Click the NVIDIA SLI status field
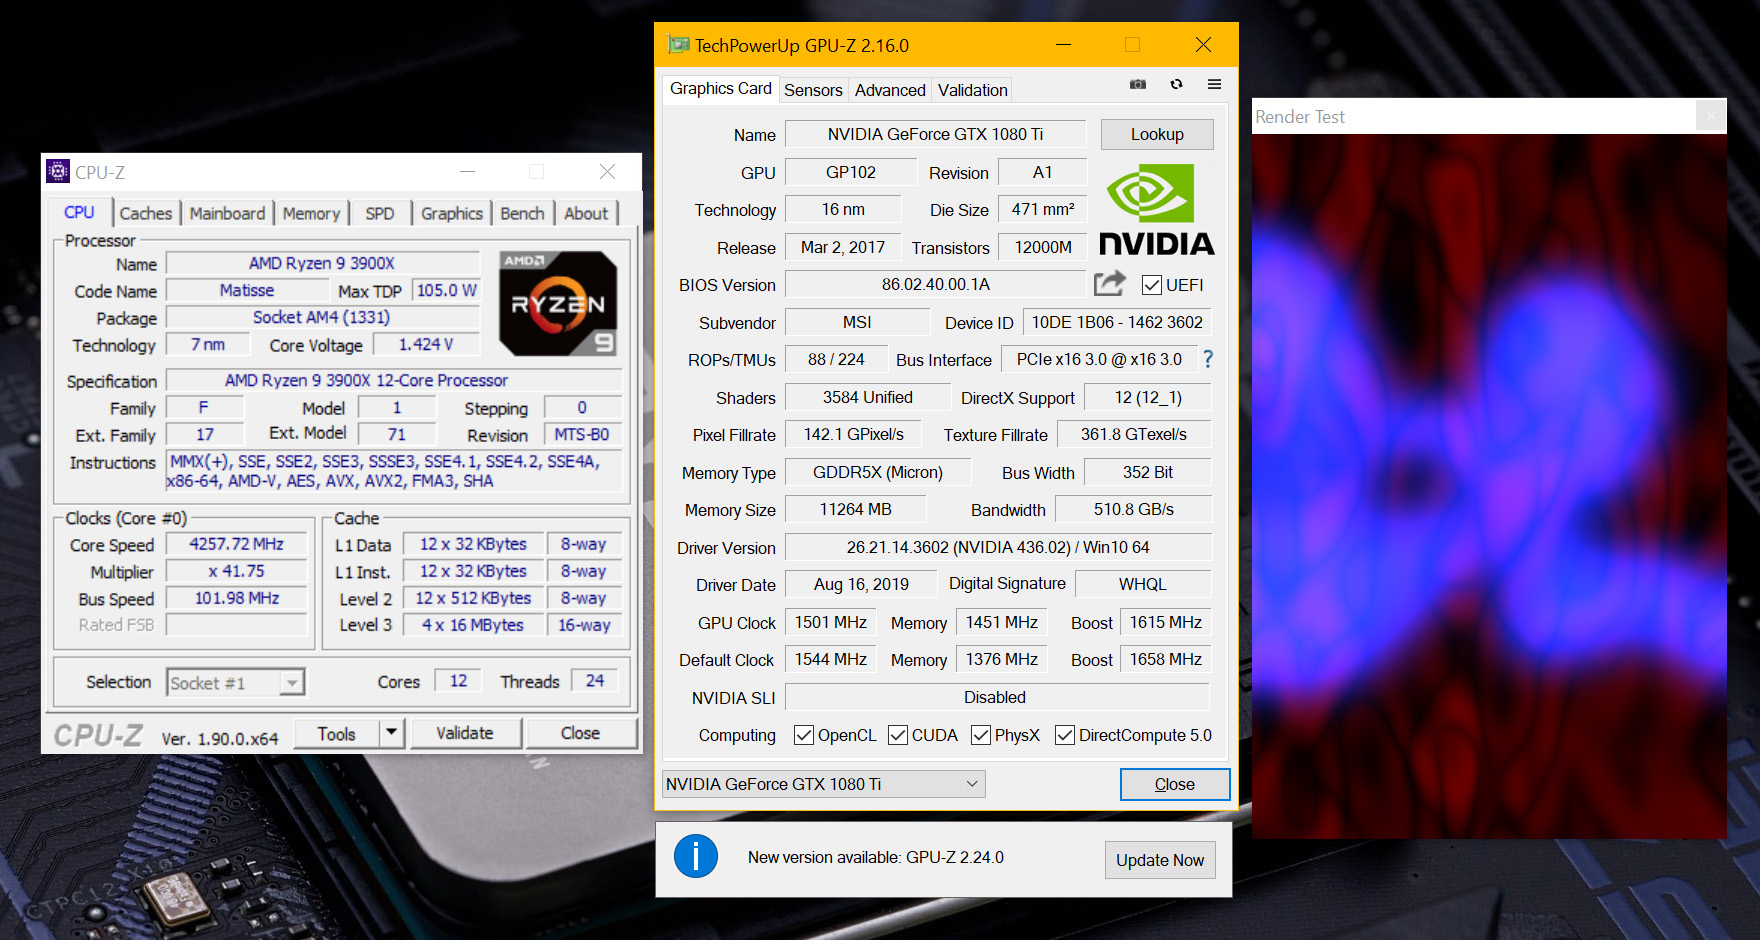Image resolution: width=1760 pixels, height=940 pixels. point(998,697)
